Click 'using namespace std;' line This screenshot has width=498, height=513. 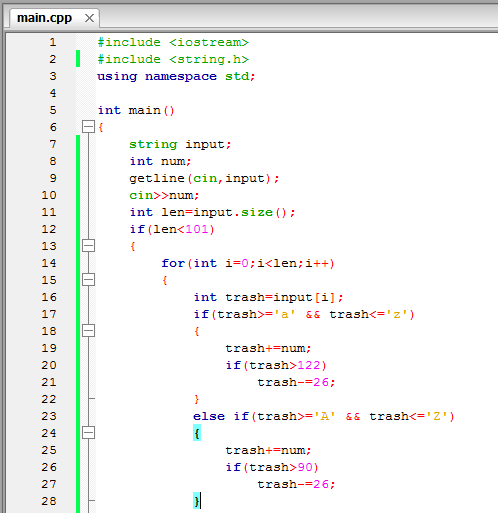tap(176, 77)
